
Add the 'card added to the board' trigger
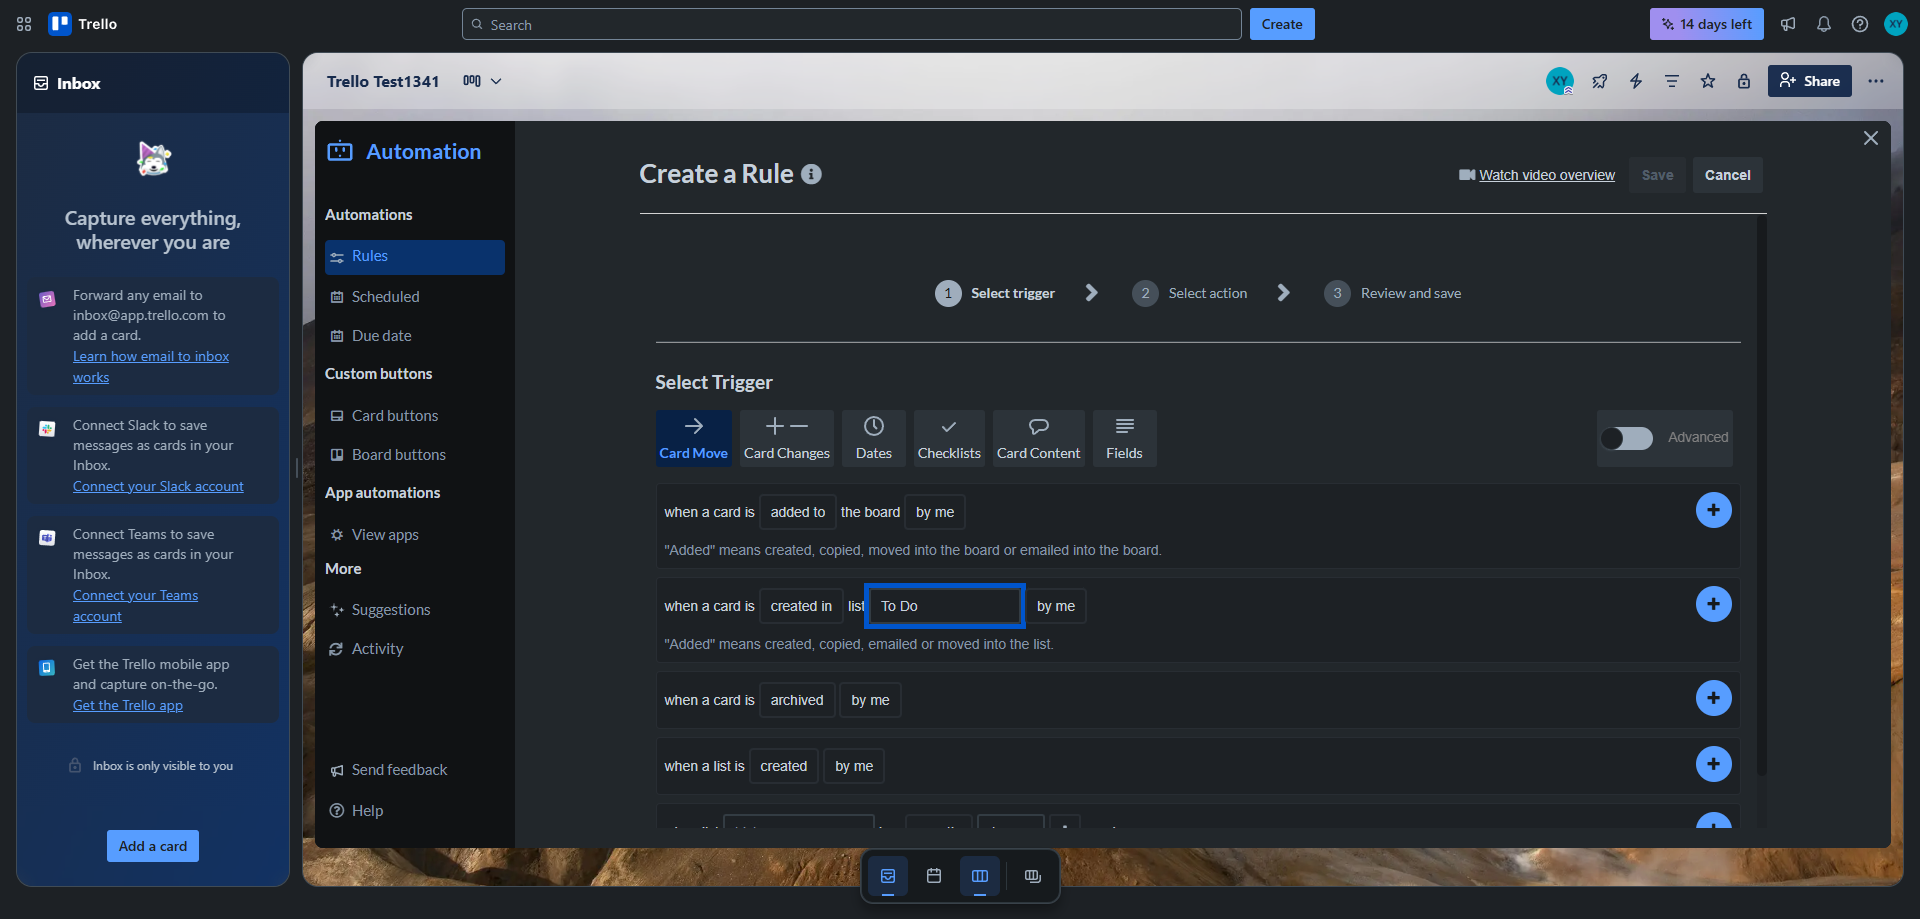(1714, 510)
